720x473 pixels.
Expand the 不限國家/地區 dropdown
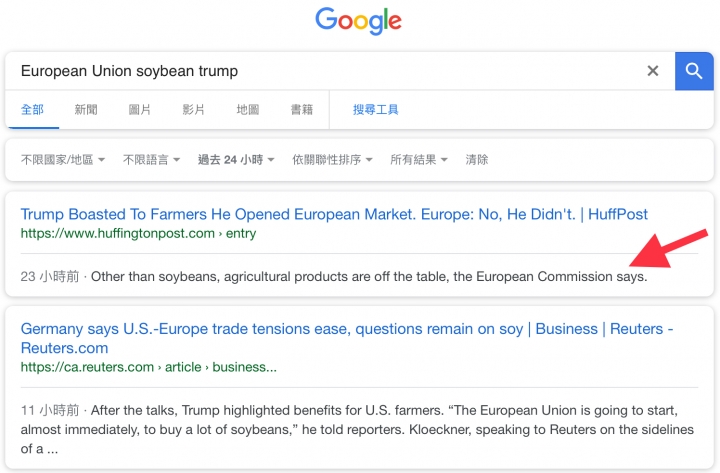pos(63,160)
